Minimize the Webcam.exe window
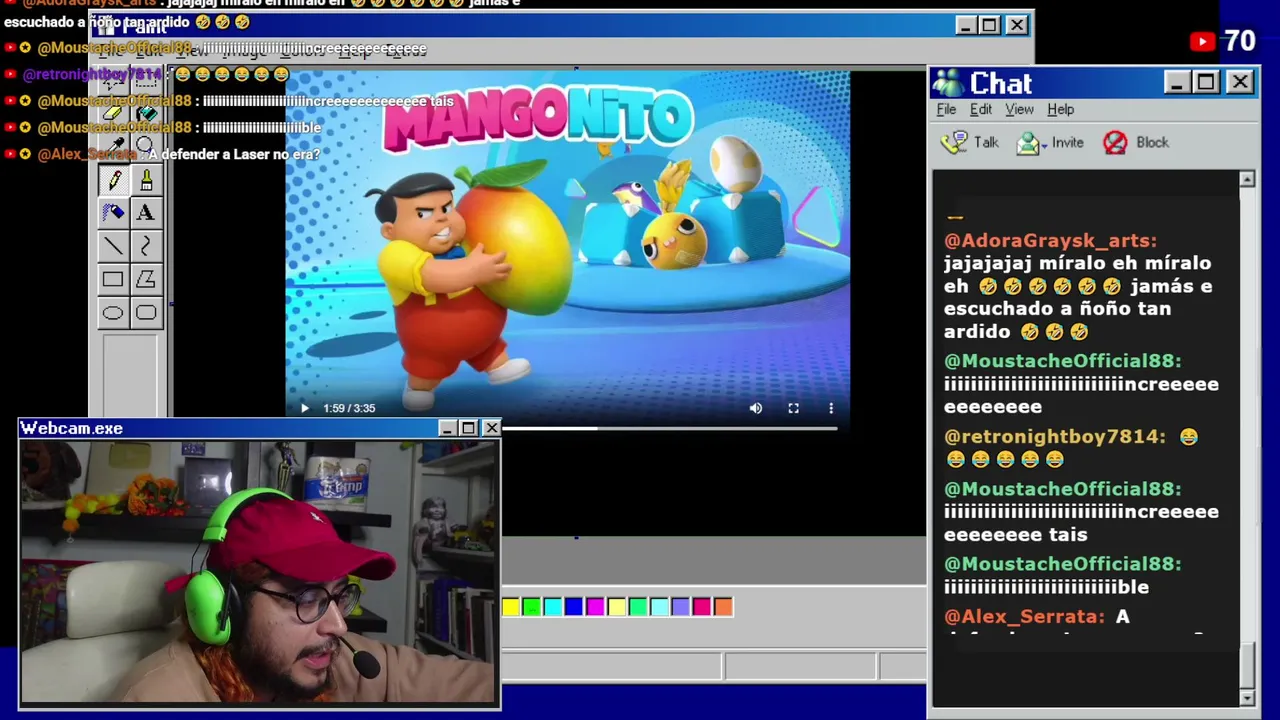 (x=447, y=428)
